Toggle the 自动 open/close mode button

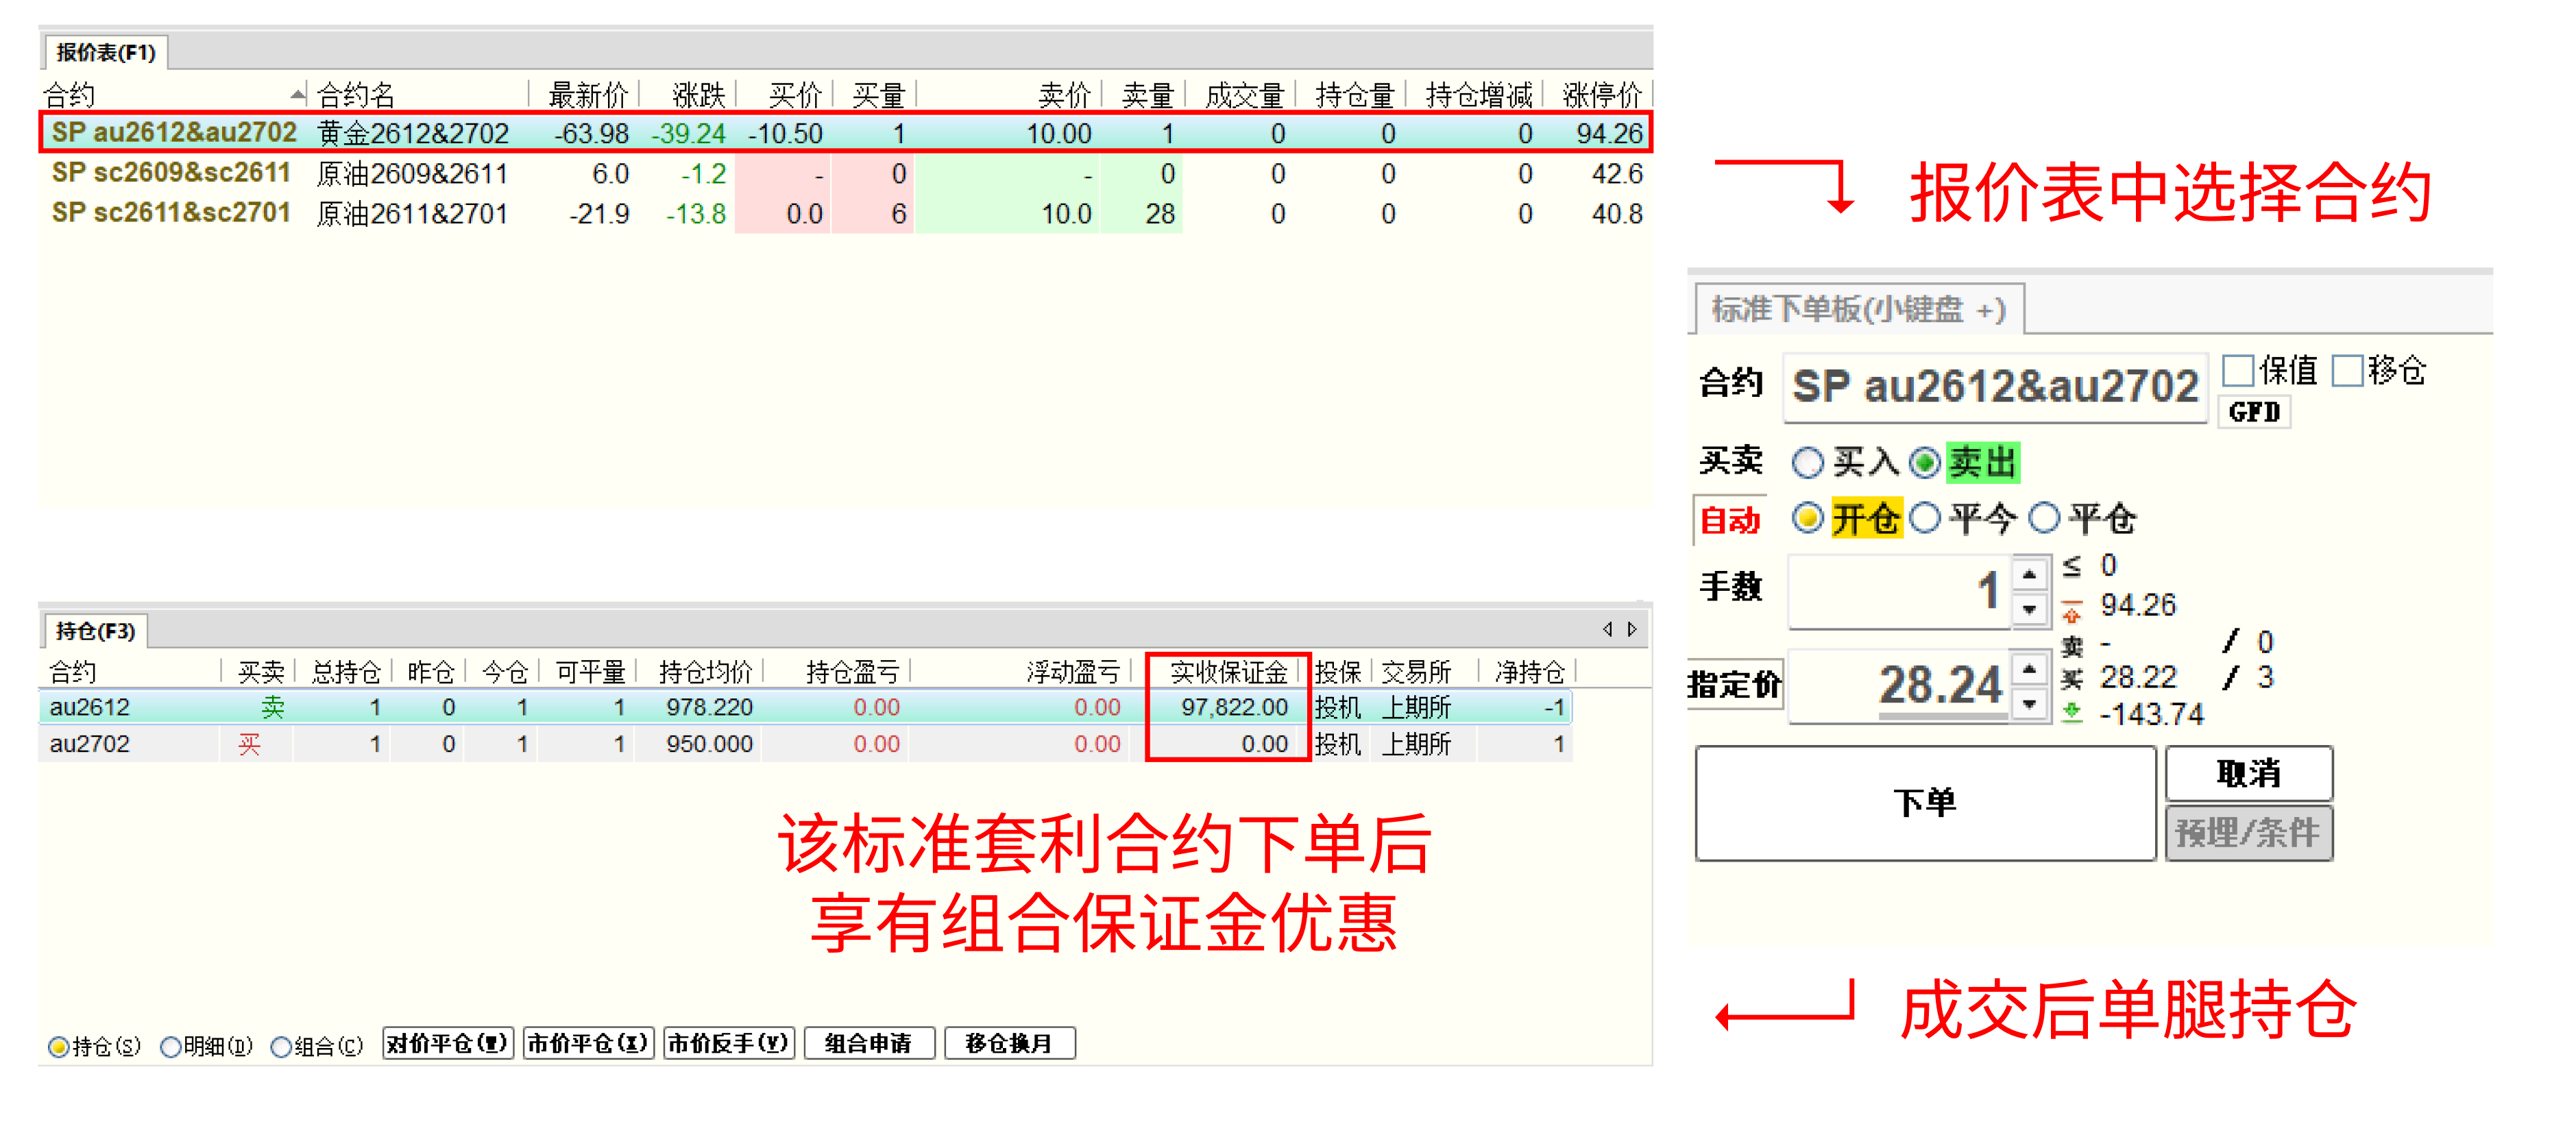(x=1730, y=520)
